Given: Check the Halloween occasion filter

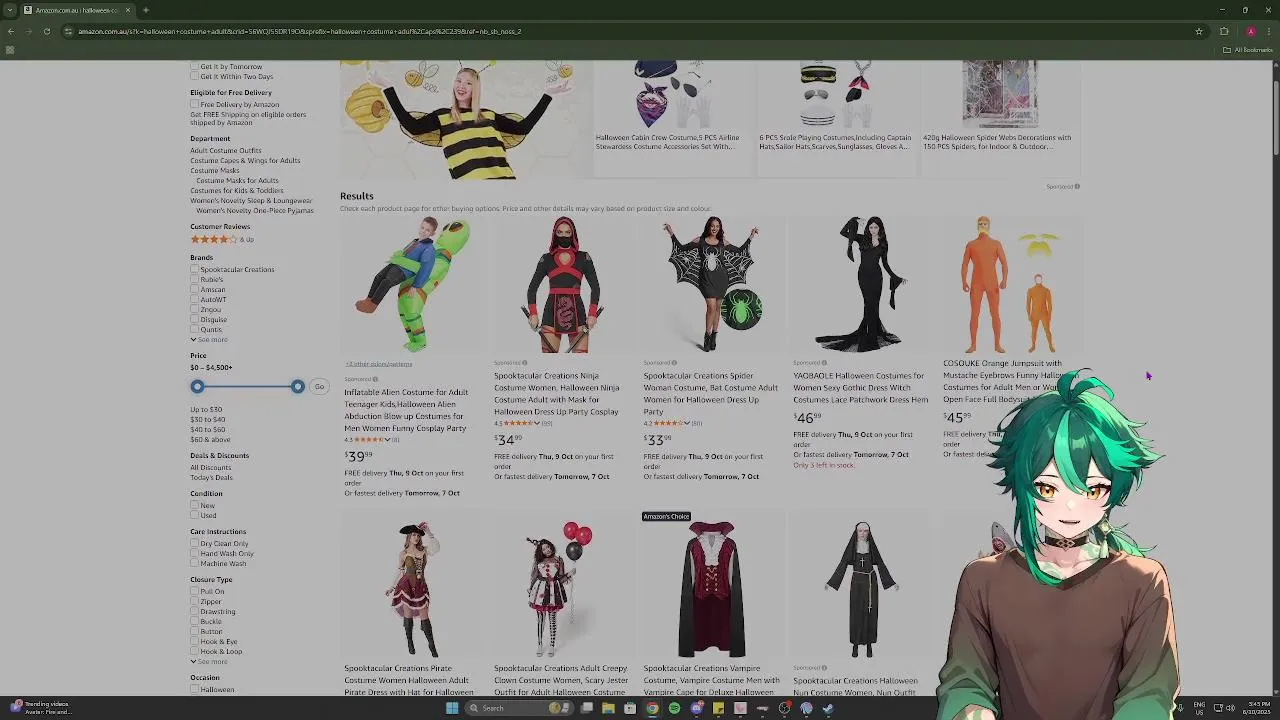Looking at the screenshot, I should click(194, 689).
